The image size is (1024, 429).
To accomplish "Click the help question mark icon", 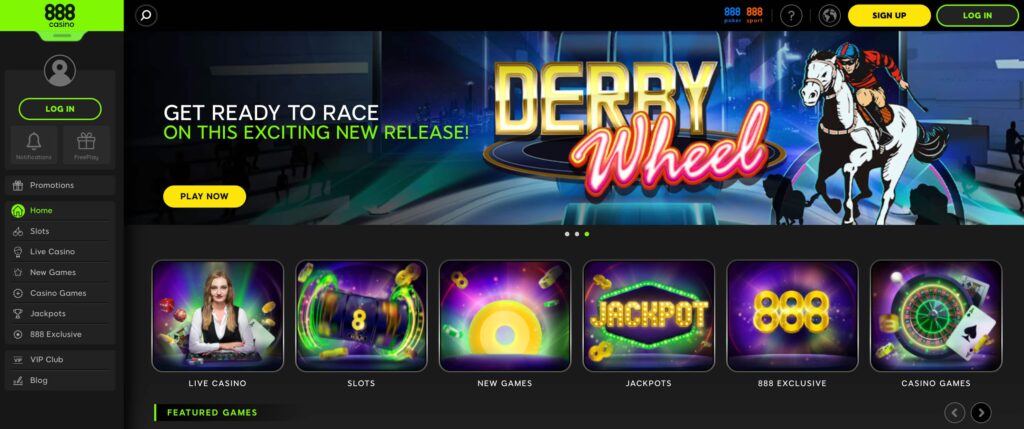I will pos(791,15).
